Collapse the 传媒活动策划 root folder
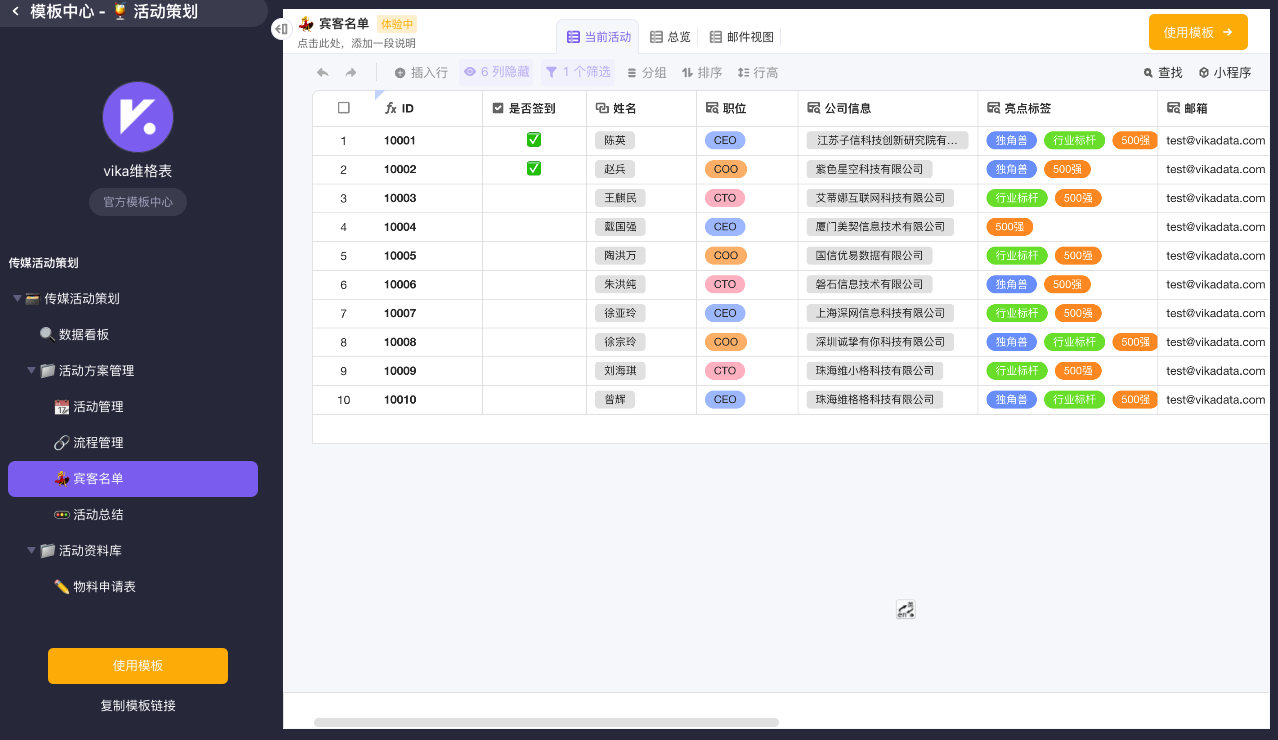The width and height of the screenshot is (1278, 740). click(x=17, y=299)
